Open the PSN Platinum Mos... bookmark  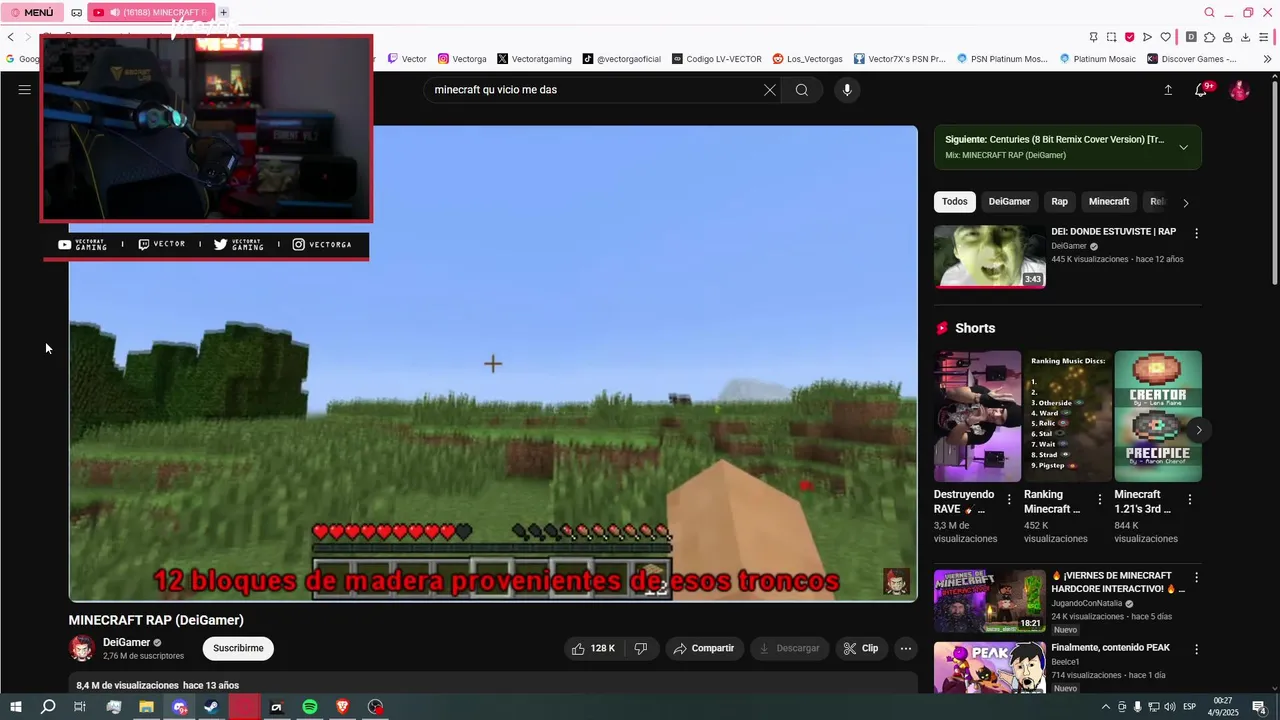point(1002,59)
